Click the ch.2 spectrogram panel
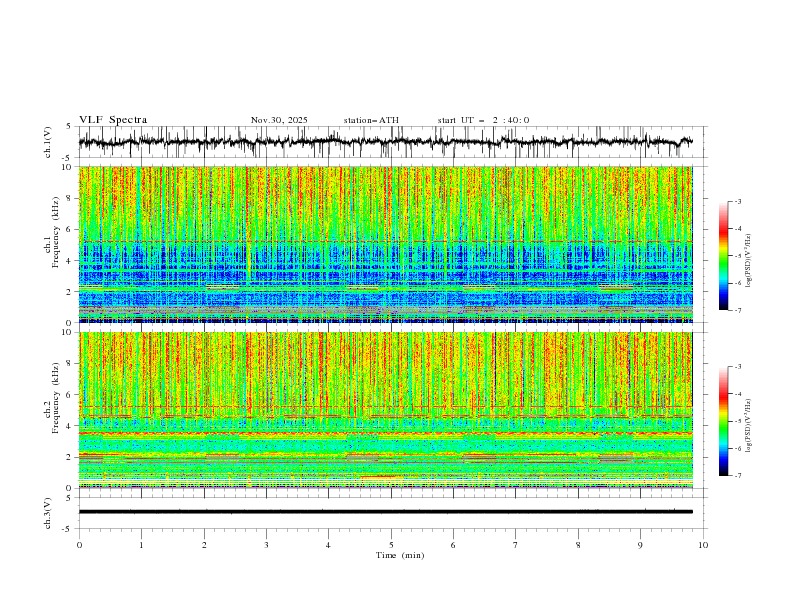 [386, 410]
